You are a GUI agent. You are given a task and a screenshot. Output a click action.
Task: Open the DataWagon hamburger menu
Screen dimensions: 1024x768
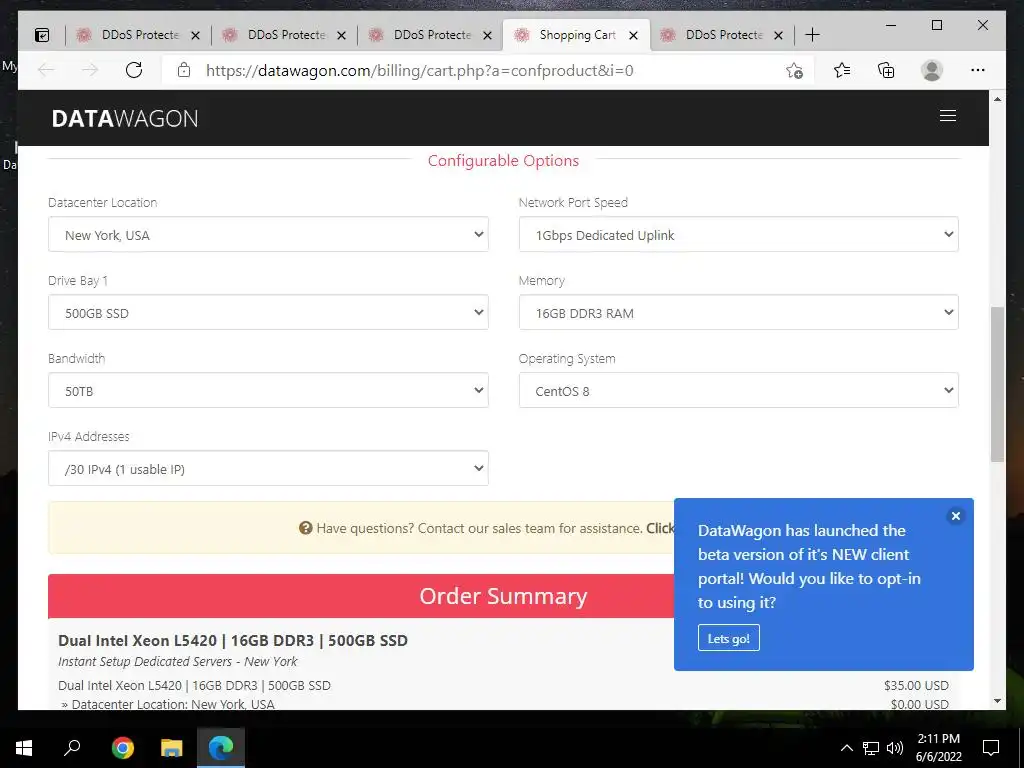tap(948, 116)
